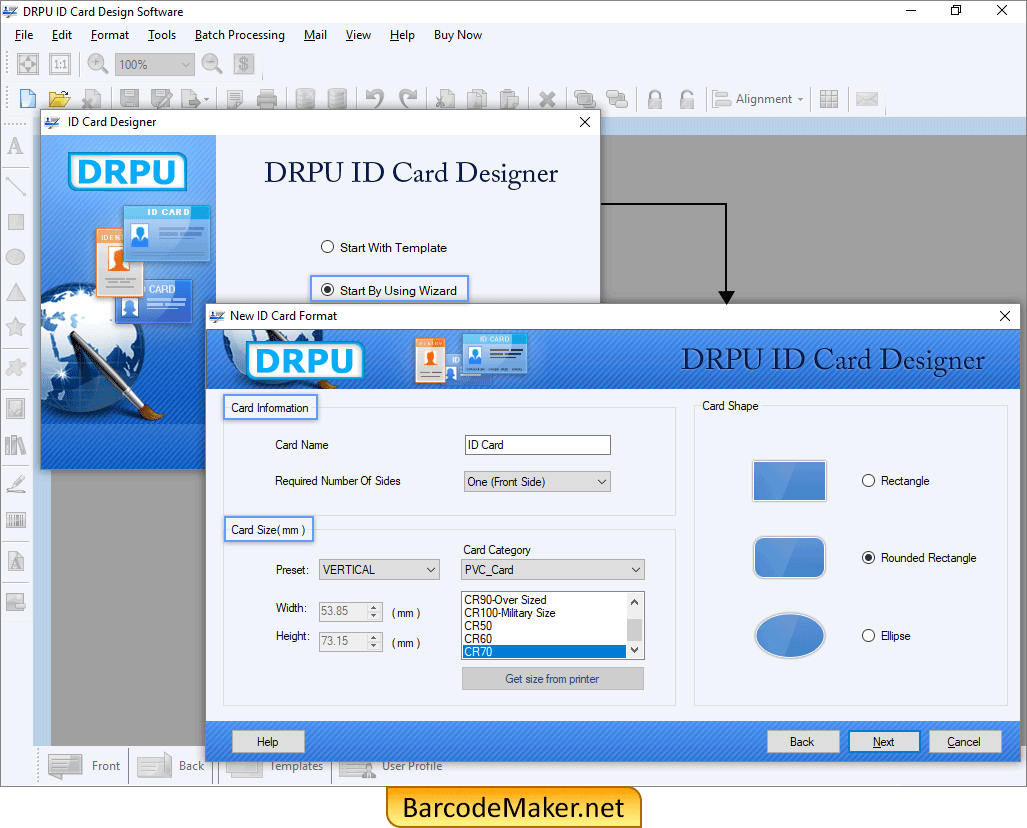Select CR60 in card size list
This screenshot has height=828, width=1027.
544,639
